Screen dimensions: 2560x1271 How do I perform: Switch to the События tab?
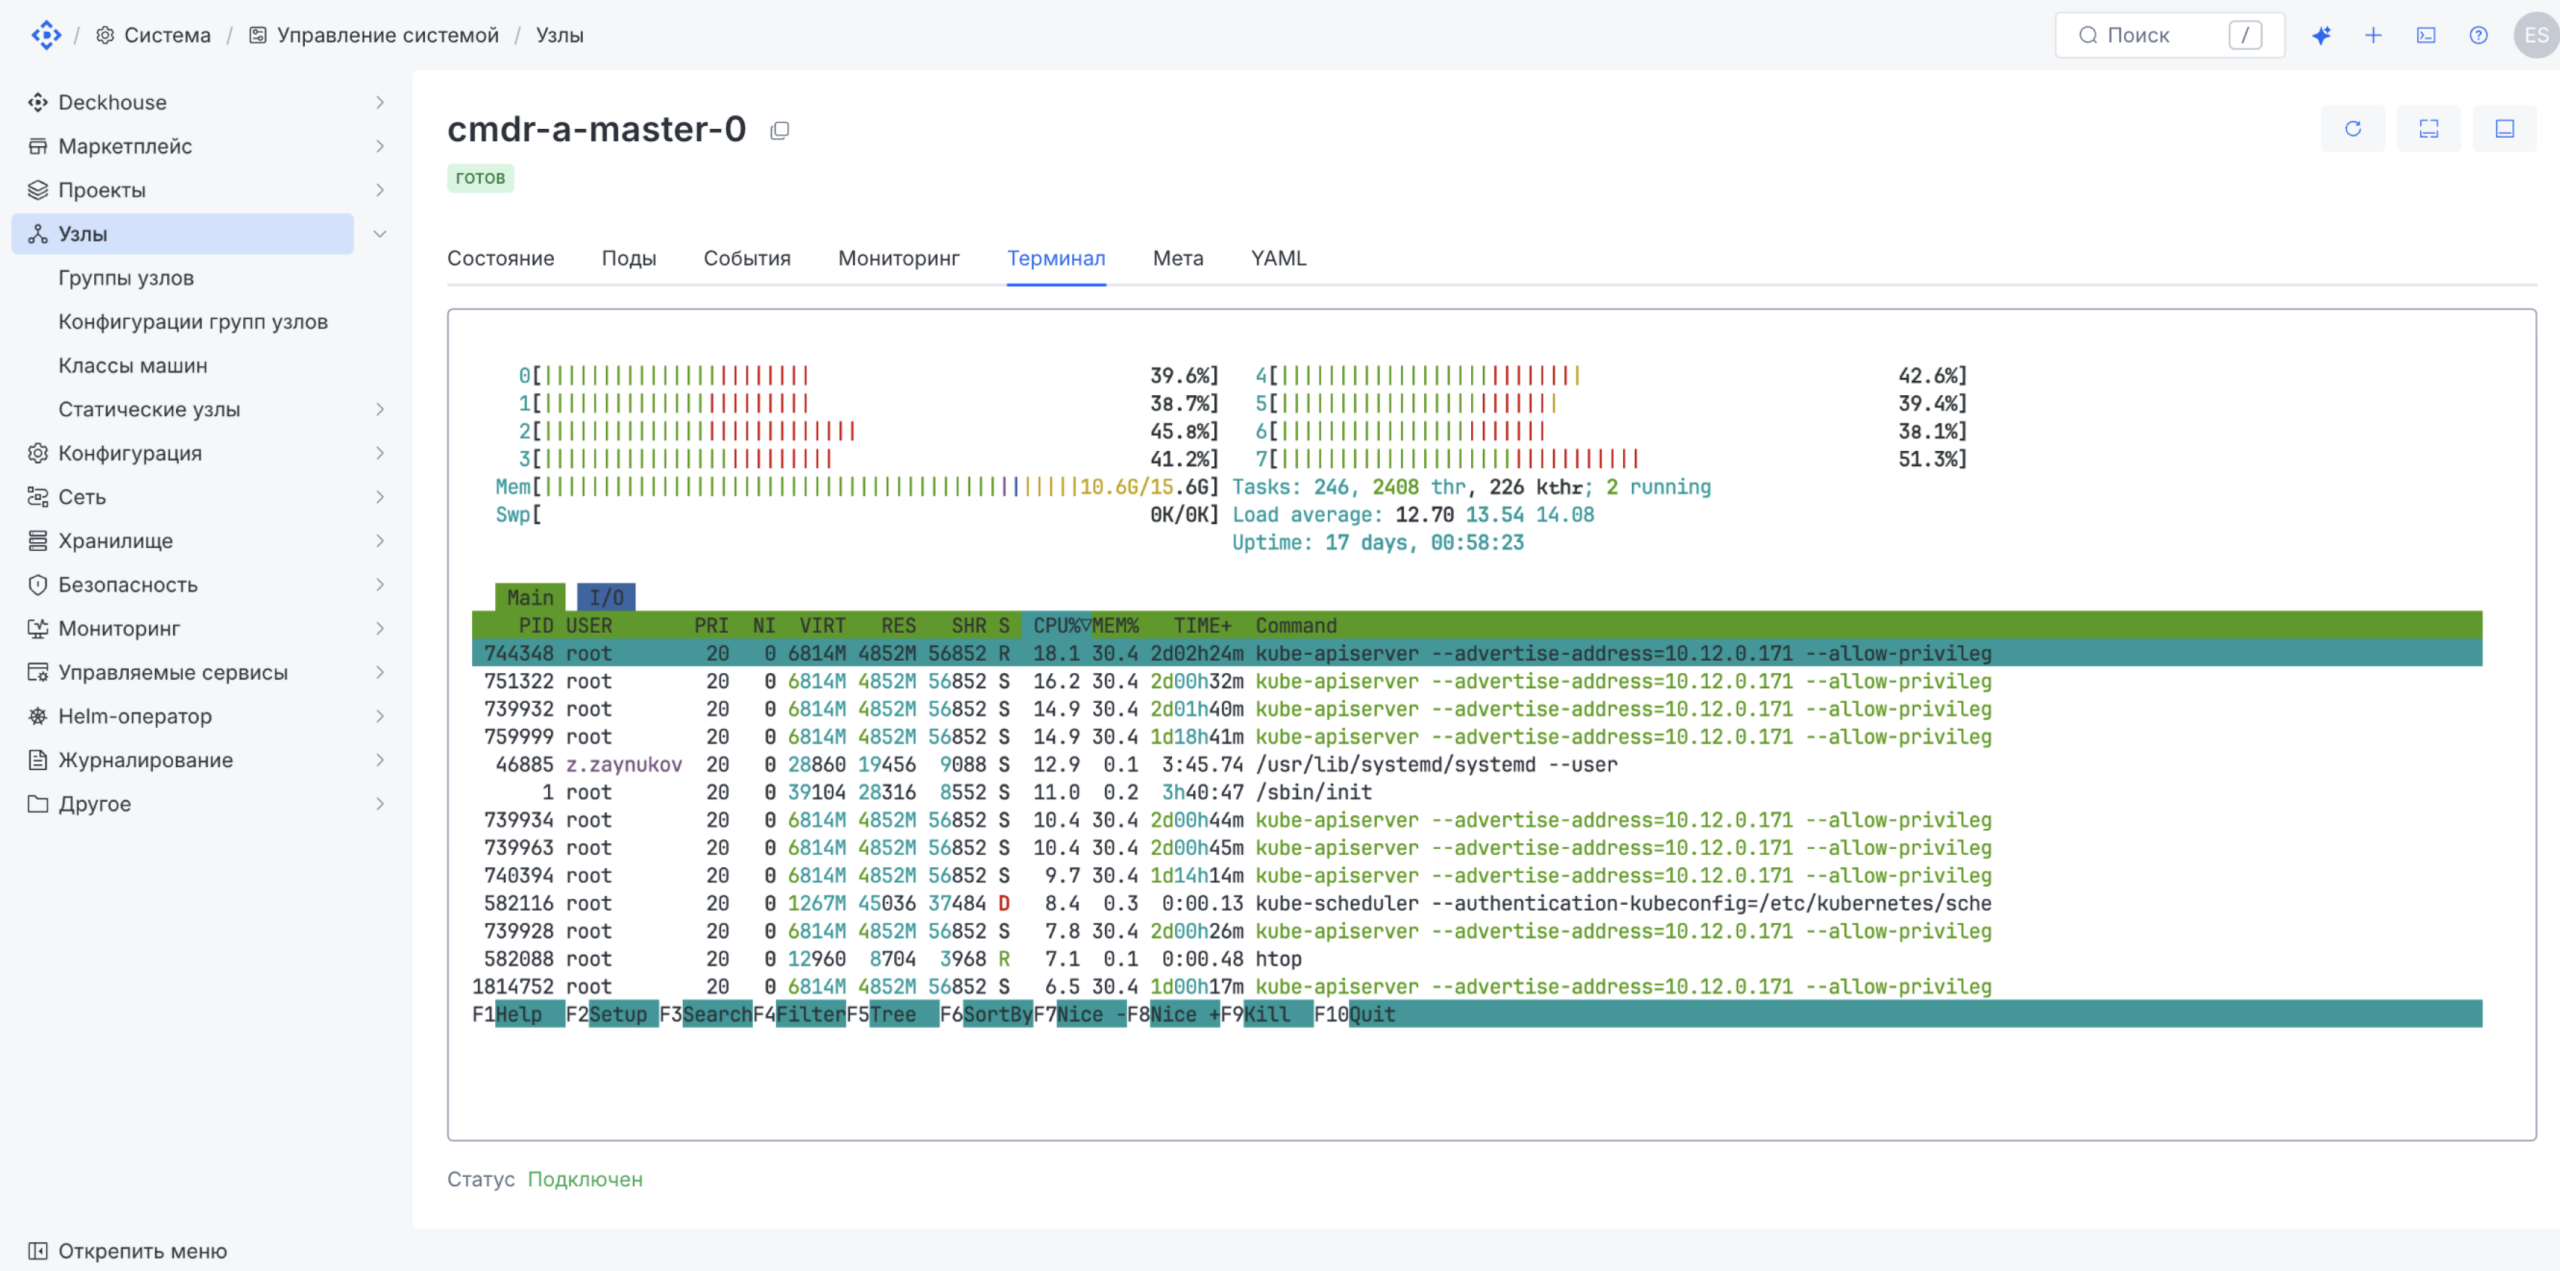coord(747,258)
